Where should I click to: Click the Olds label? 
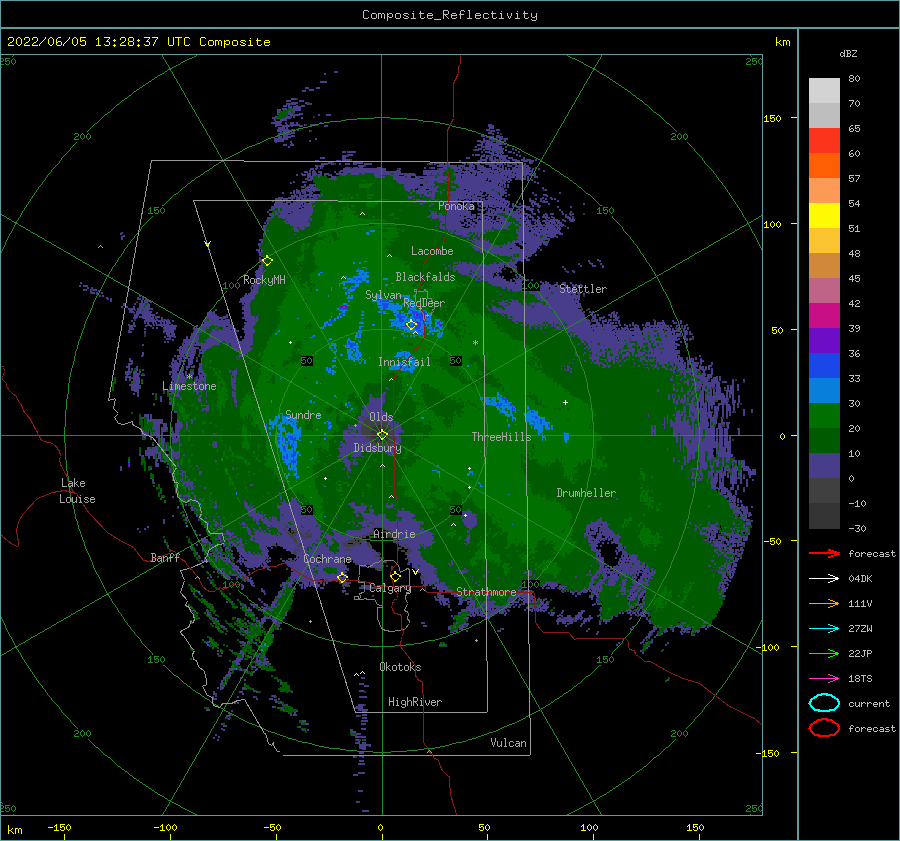(381, 417)
